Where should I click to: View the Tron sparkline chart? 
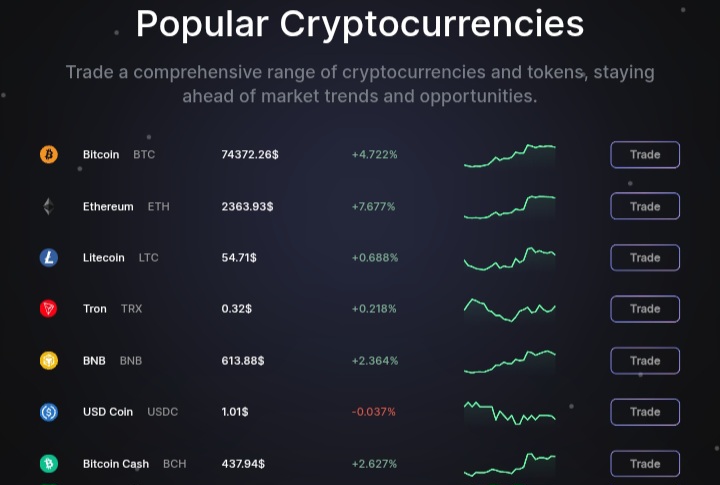point(509,309)
